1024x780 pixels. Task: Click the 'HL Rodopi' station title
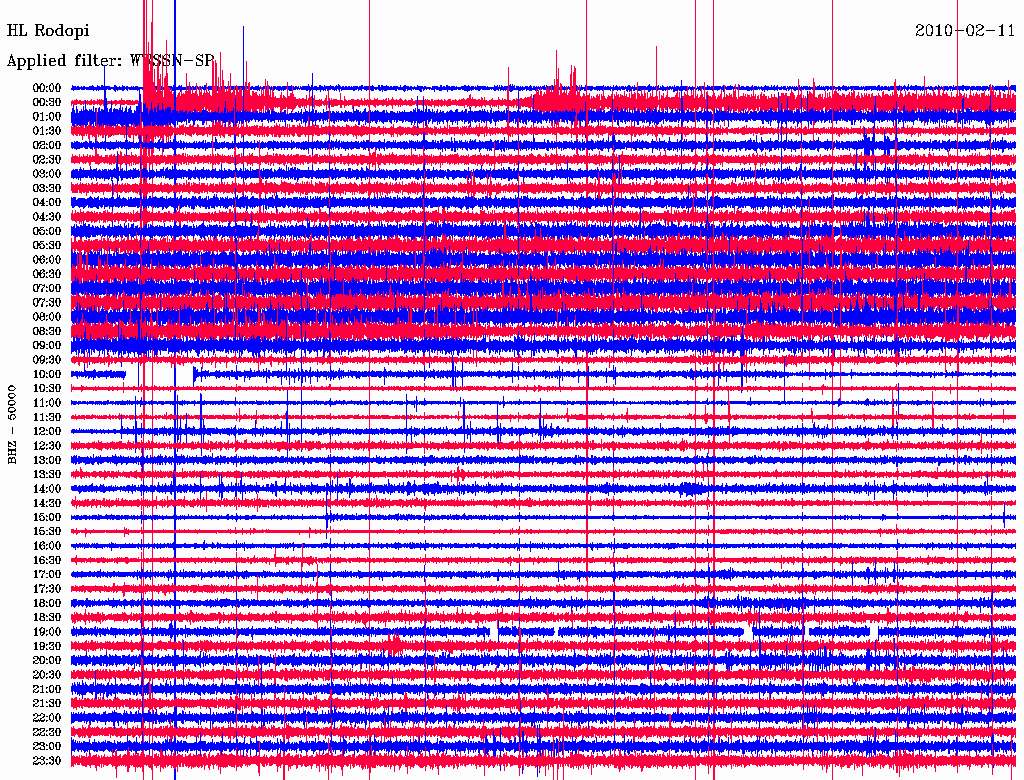48,31
